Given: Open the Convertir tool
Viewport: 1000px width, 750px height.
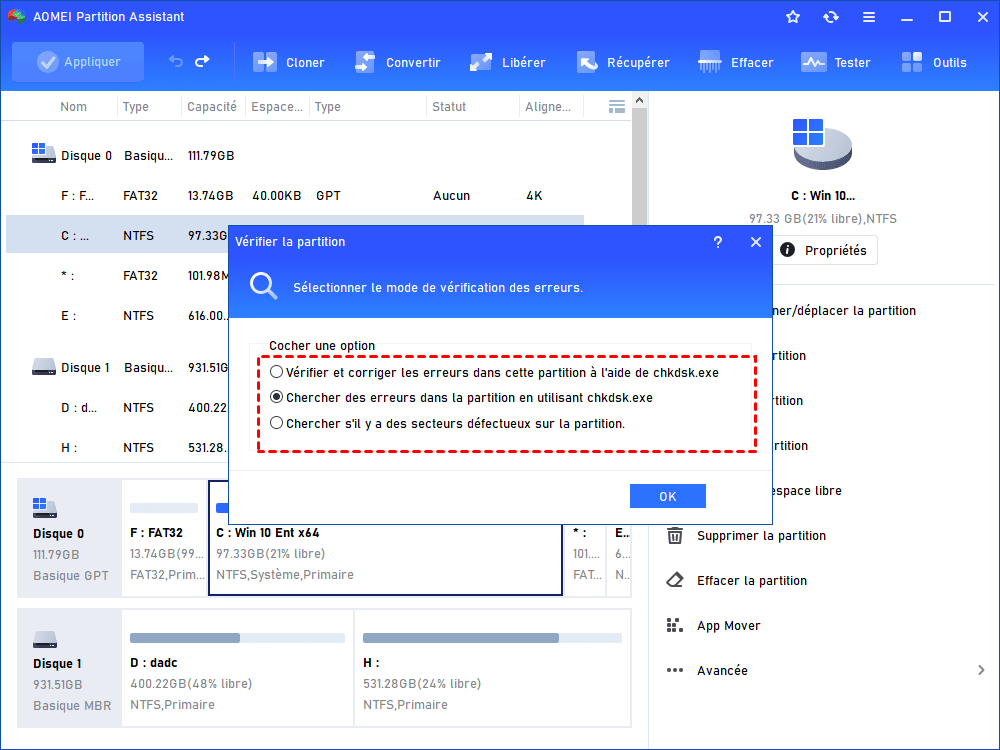Looking at the screenshot, I should click(x=365, y=62).
